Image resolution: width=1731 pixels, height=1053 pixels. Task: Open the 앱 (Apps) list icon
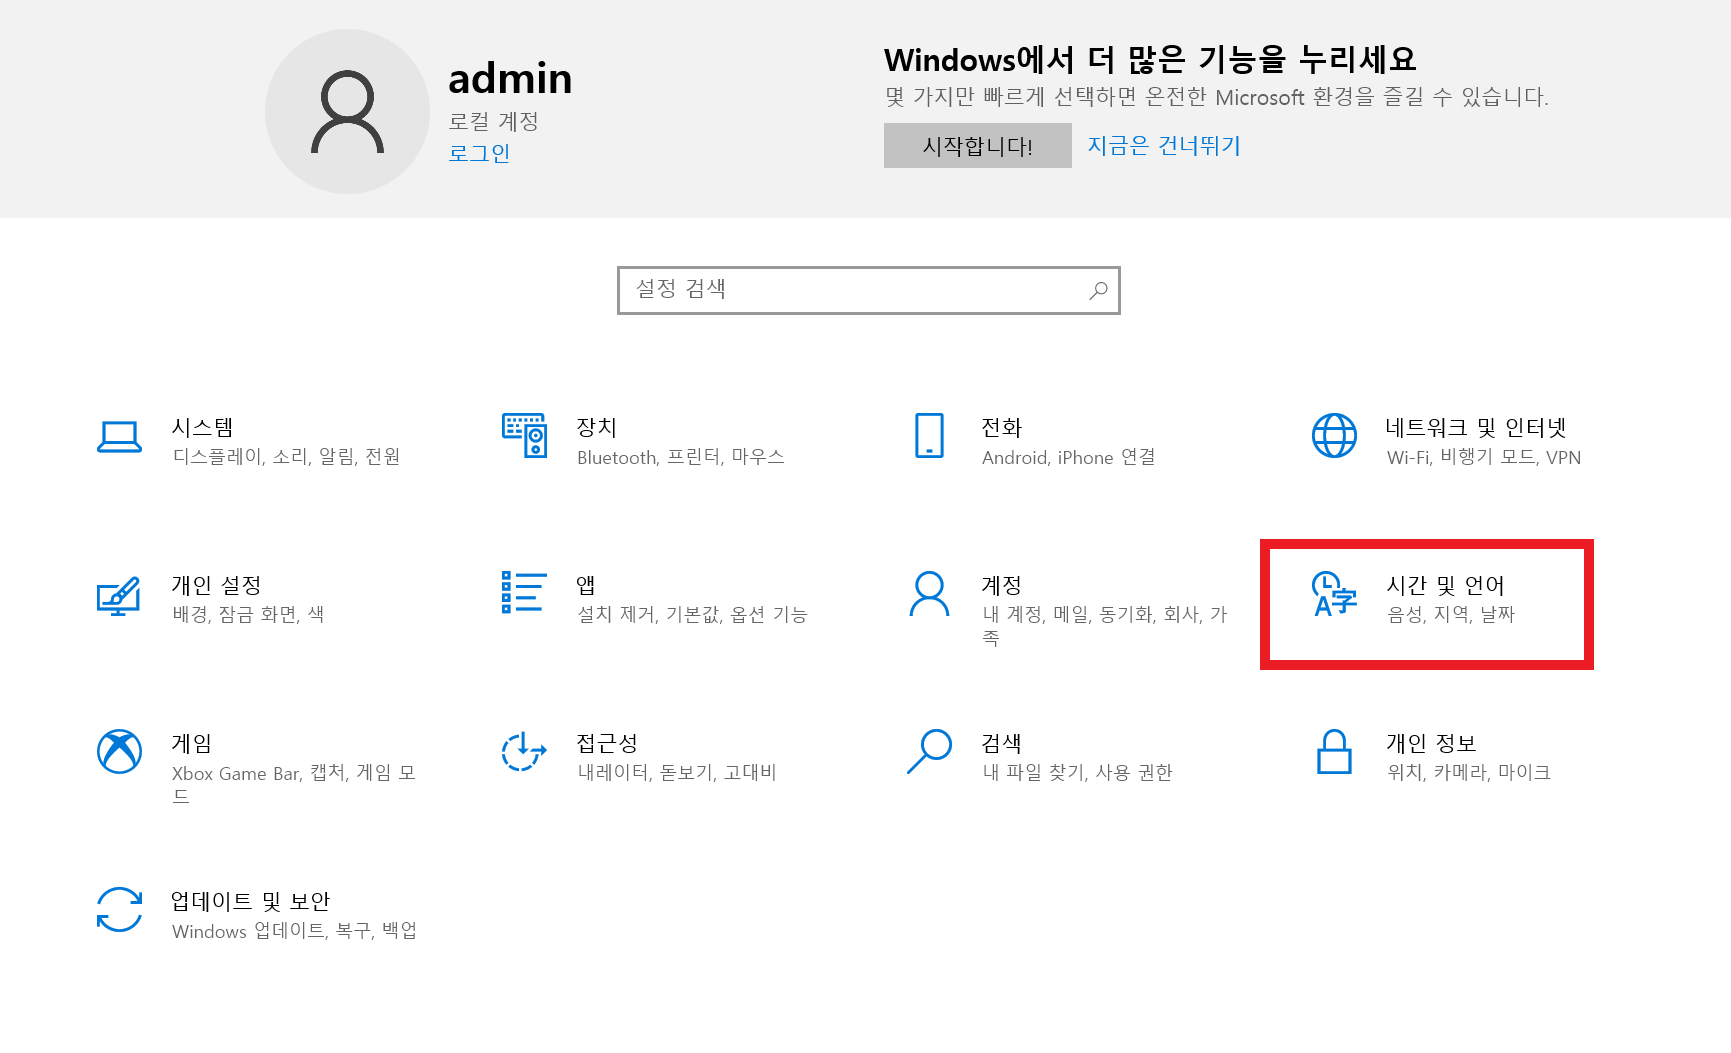point(524,592)
